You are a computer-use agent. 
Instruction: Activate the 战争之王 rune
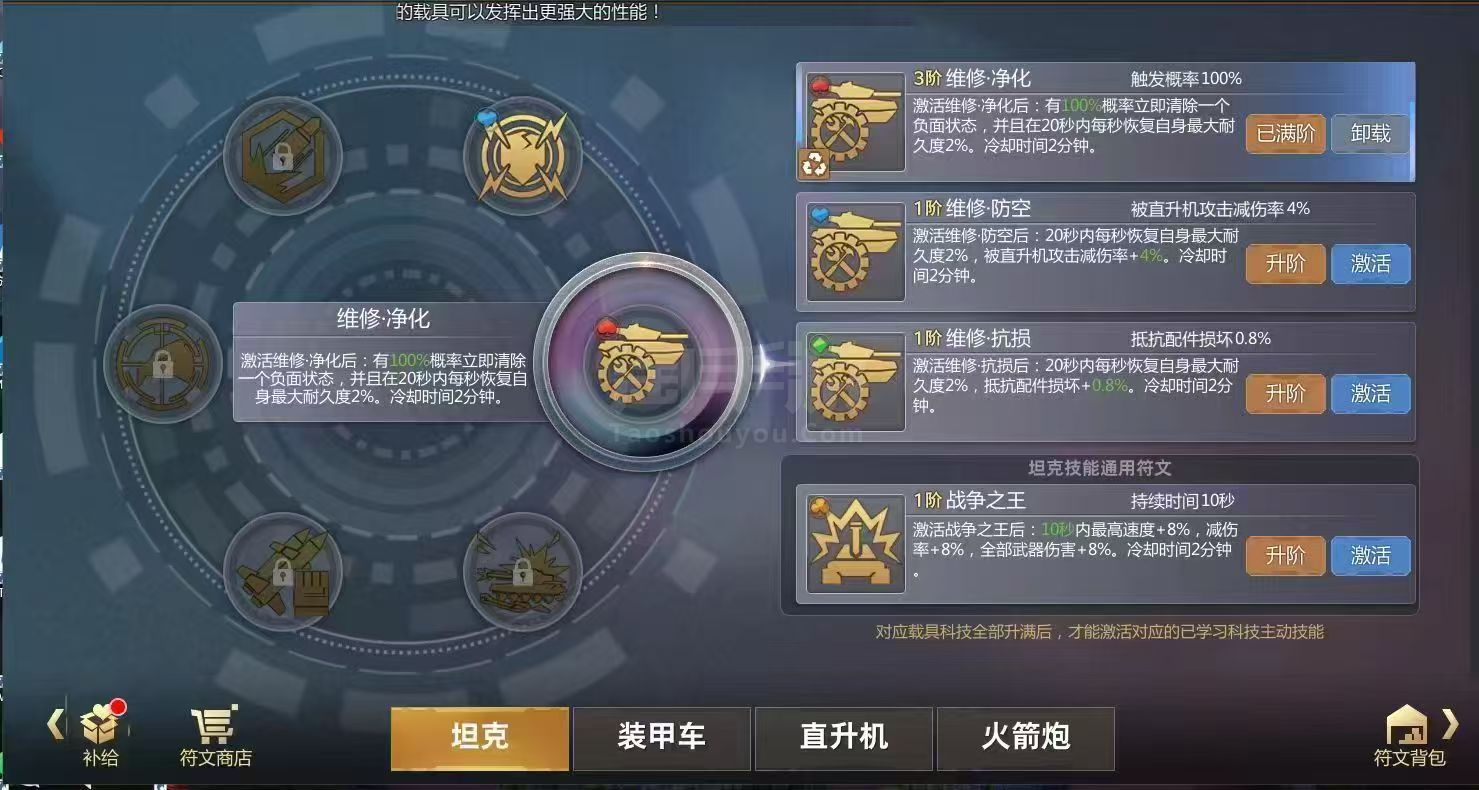(1370, 555)
